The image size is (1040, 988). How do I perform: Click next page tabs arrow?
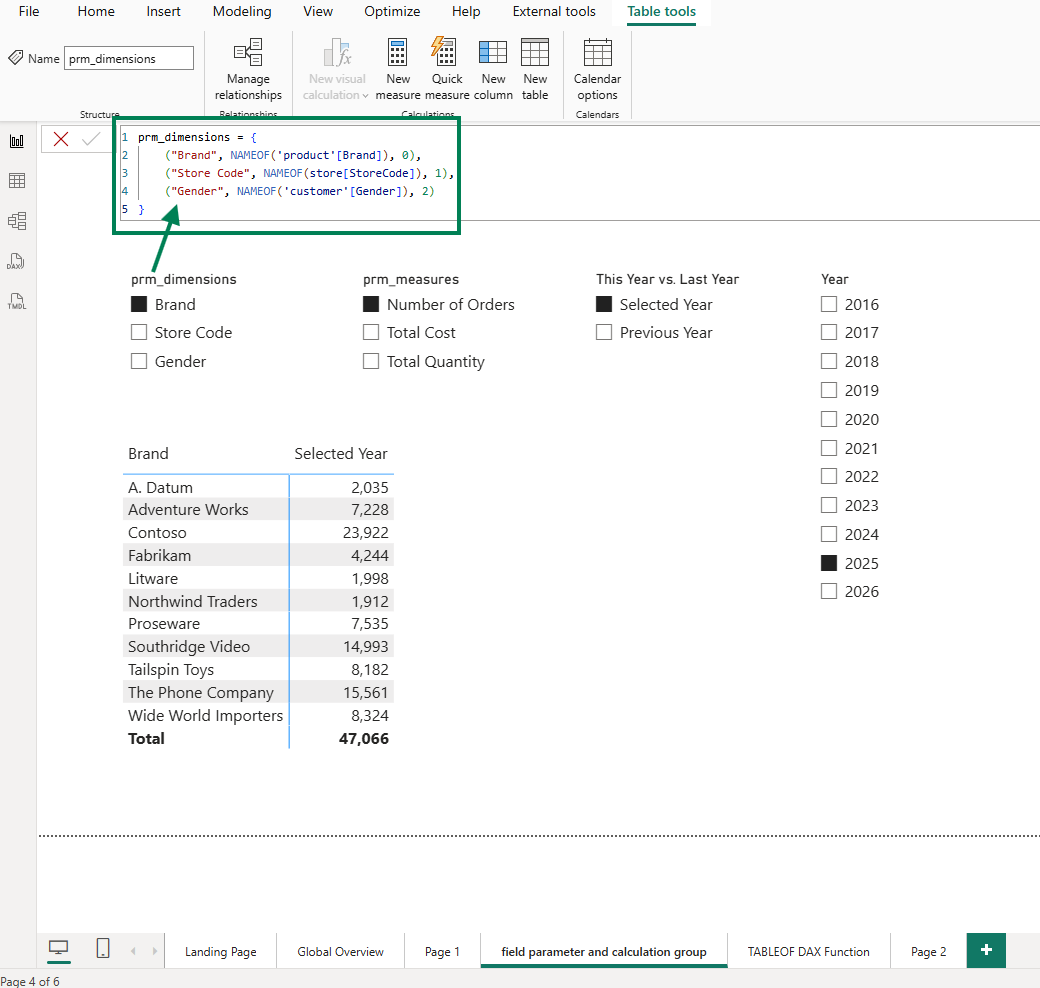(155, 951)
